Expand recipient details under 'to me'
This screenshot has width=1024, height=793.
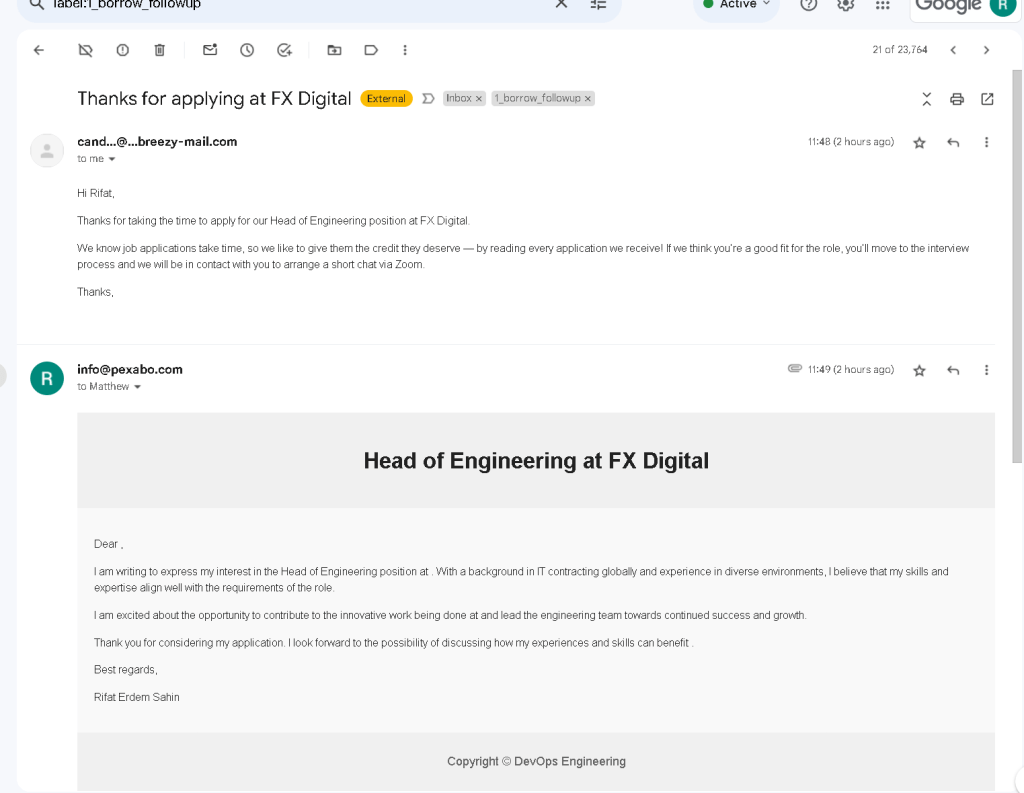[112, 159]
